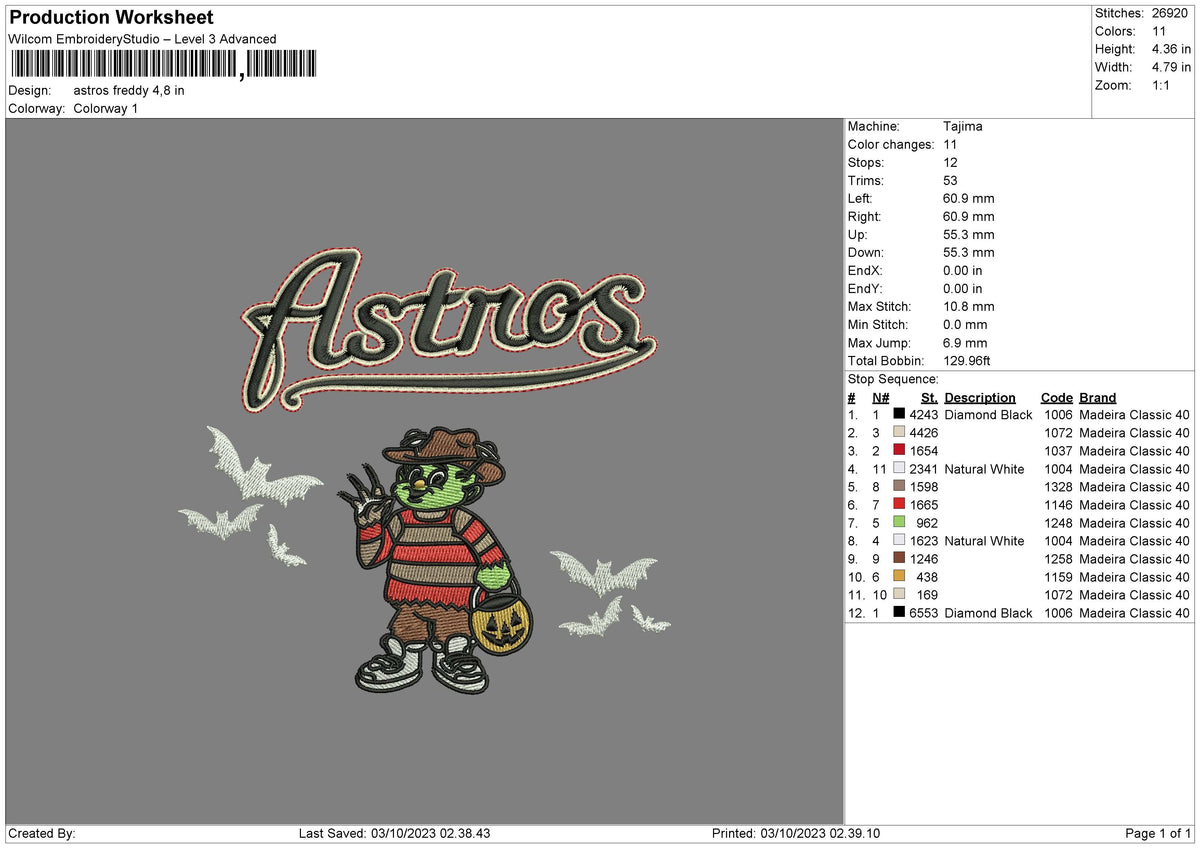Click the Code column header
The image size is (1200, 848).
pos(1056,397)
